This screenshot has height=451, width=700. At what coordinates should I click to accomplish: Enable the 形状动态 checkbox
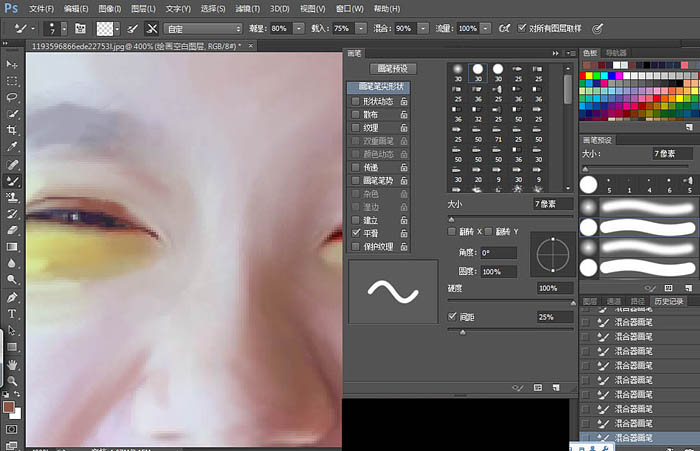(x=356, y=101)
